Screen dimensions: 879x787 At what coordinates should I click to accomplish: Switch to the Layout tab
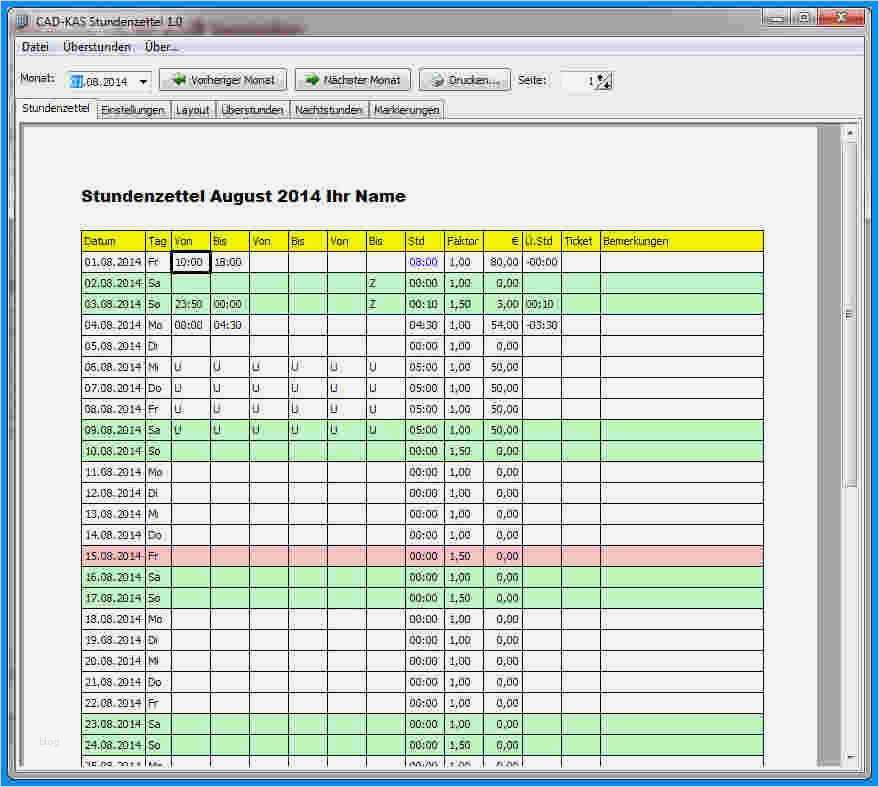tap(192, 110)
